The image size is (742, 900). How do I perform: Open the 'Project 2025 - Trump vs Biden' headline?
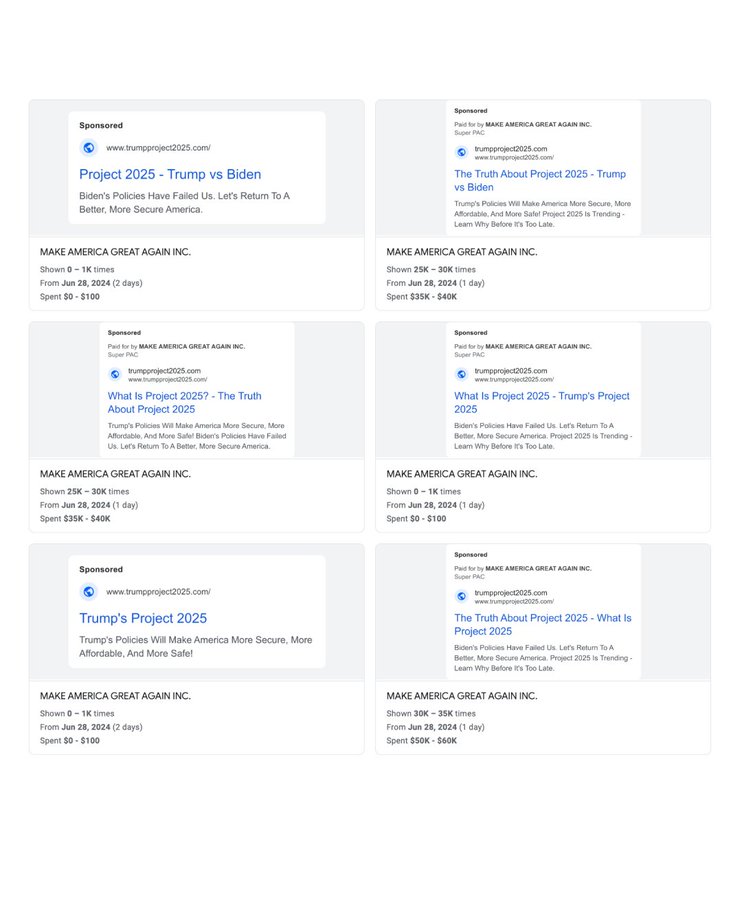[170, 174]
